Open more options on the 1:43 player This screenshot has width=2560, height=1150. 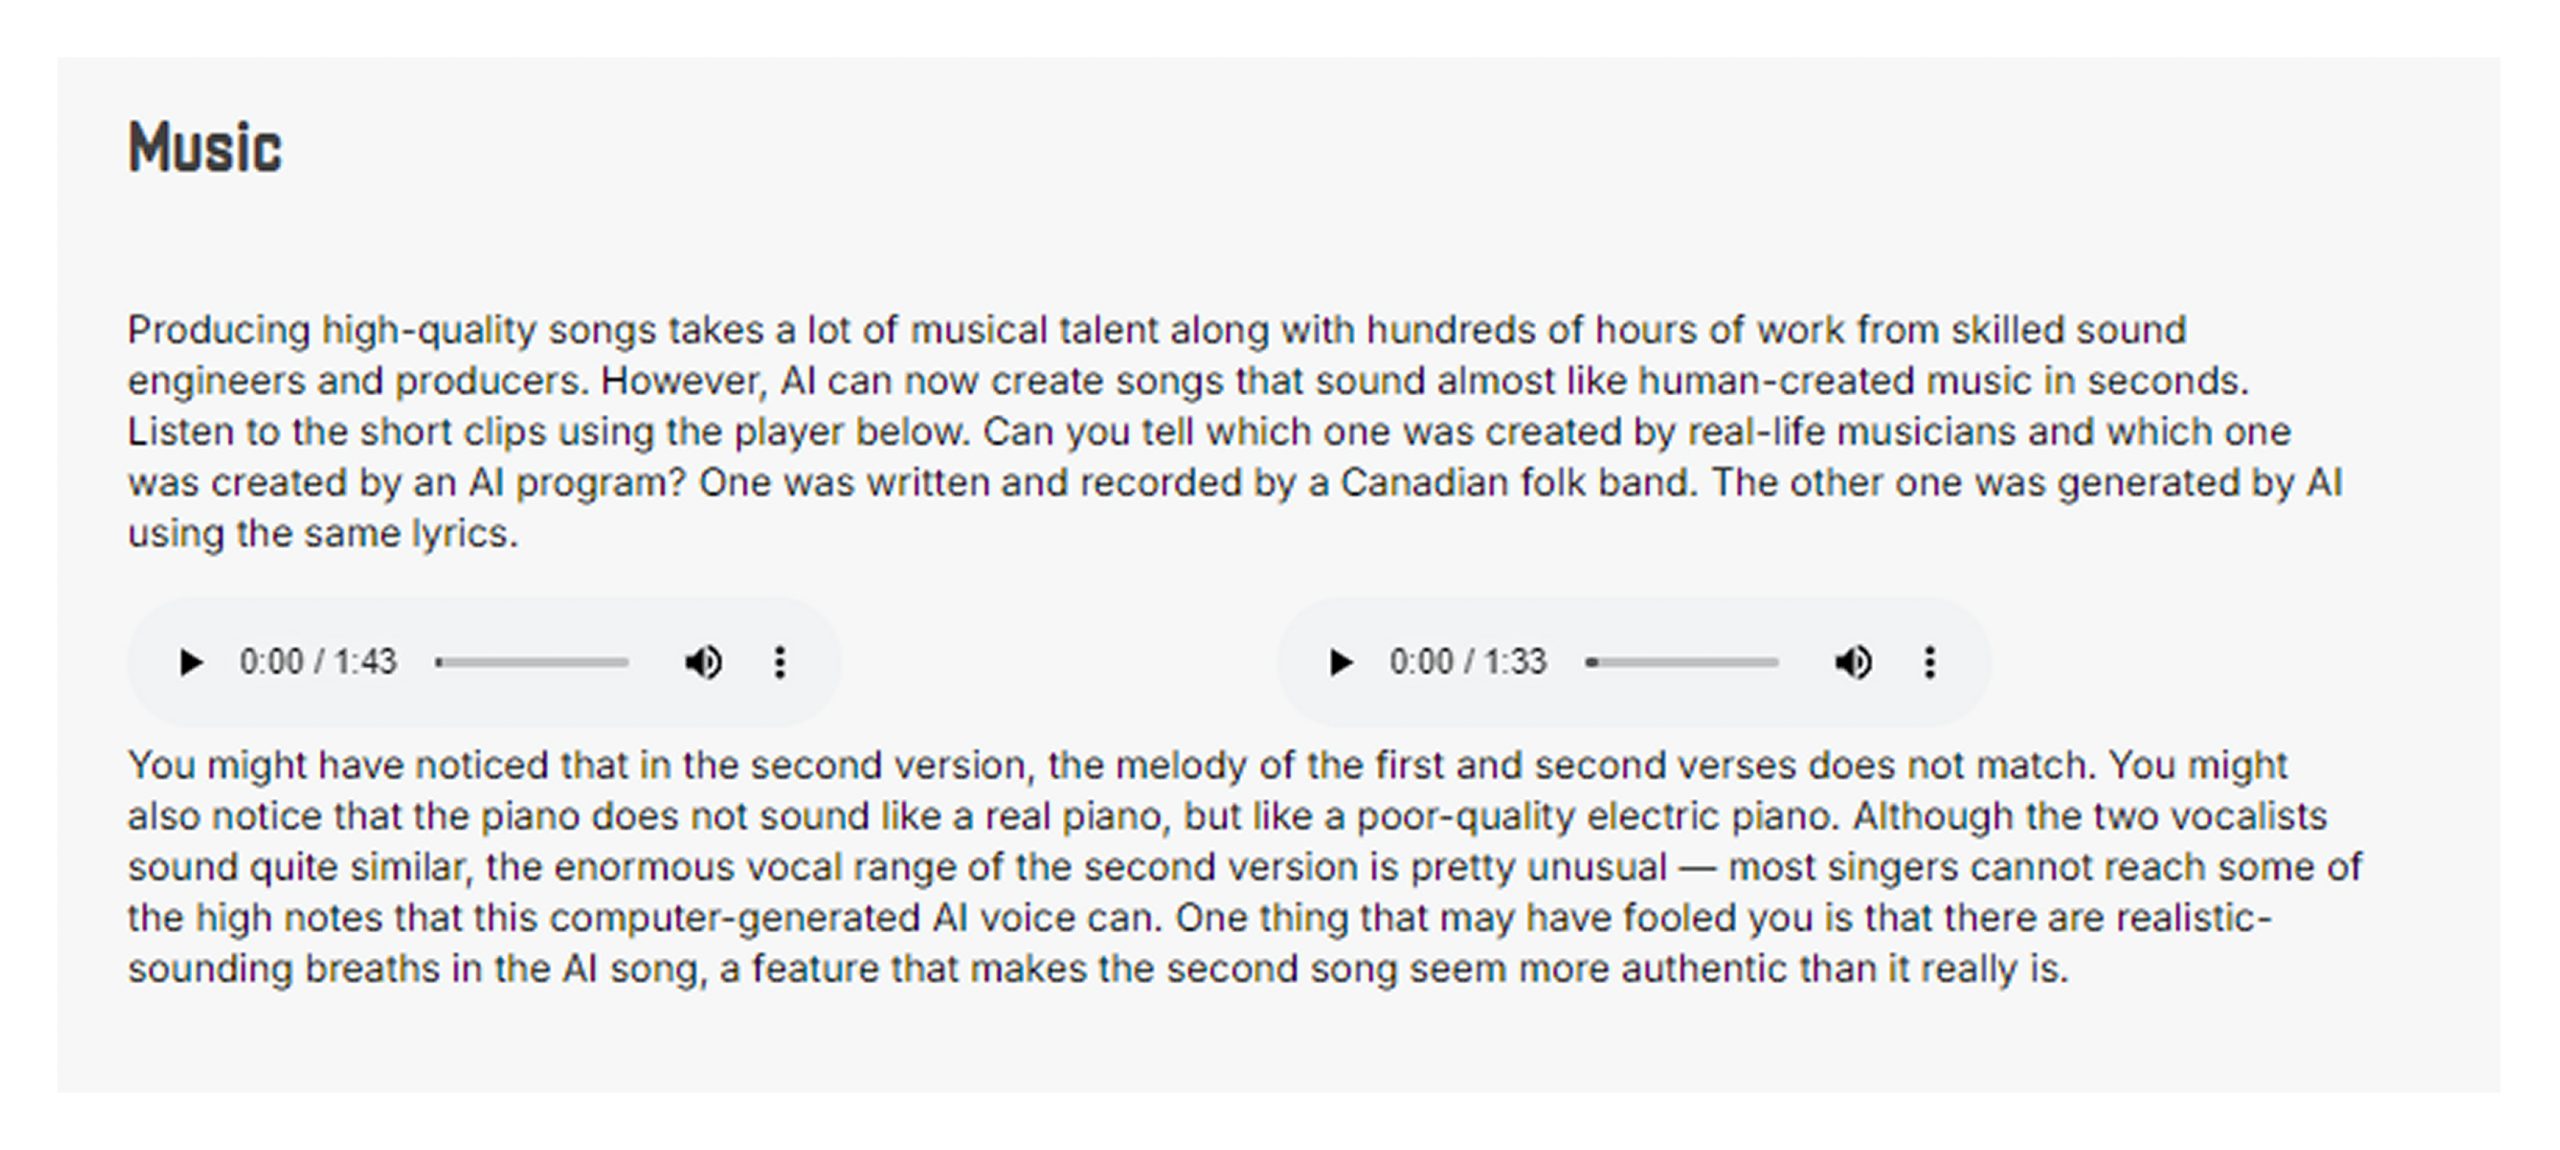coord(780,662)
